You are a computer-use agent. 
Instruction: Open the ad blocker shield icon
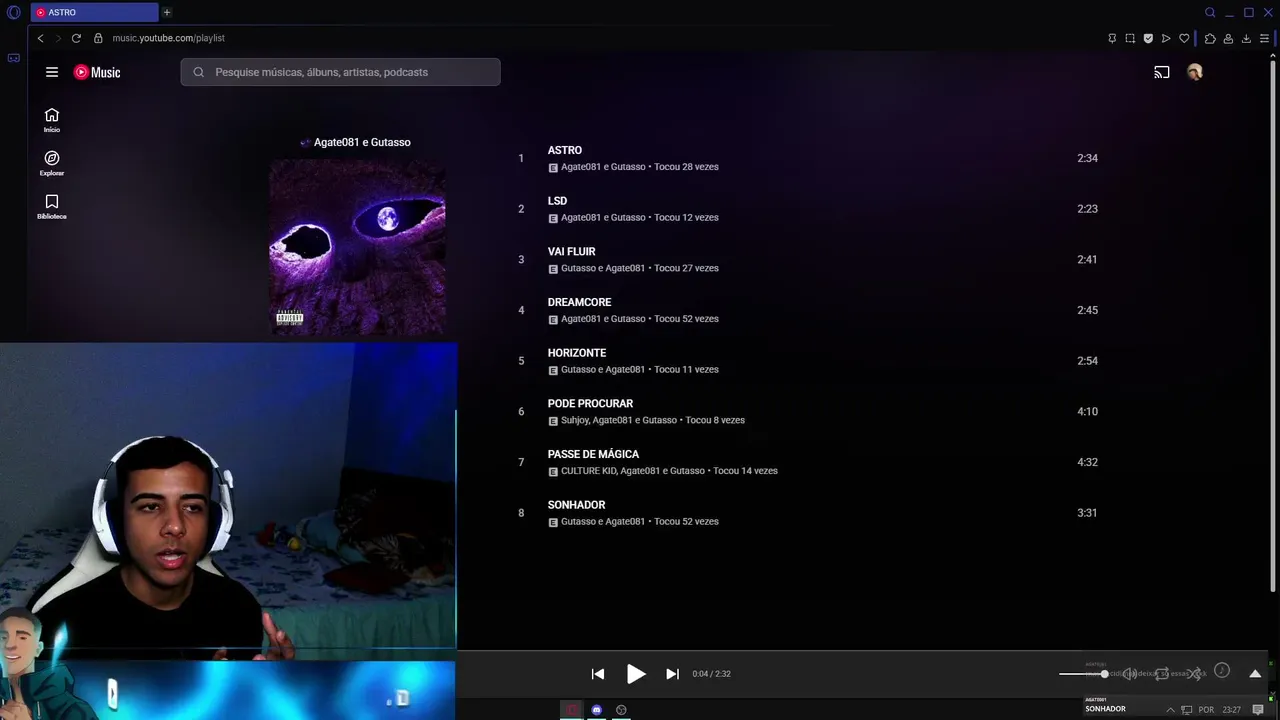tap(1148, 38)
